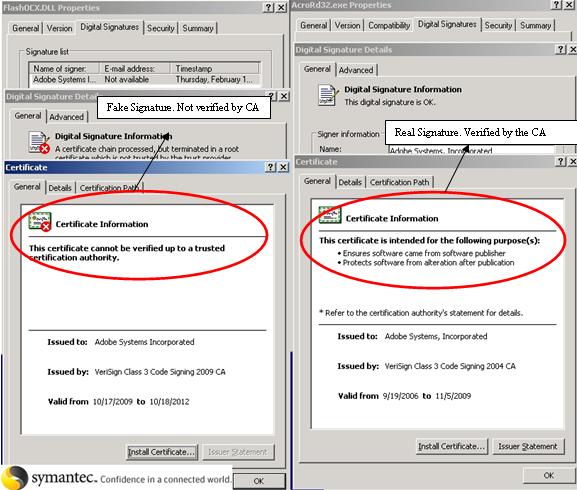Open General tab in right Certificate dialog

point(317,181)
